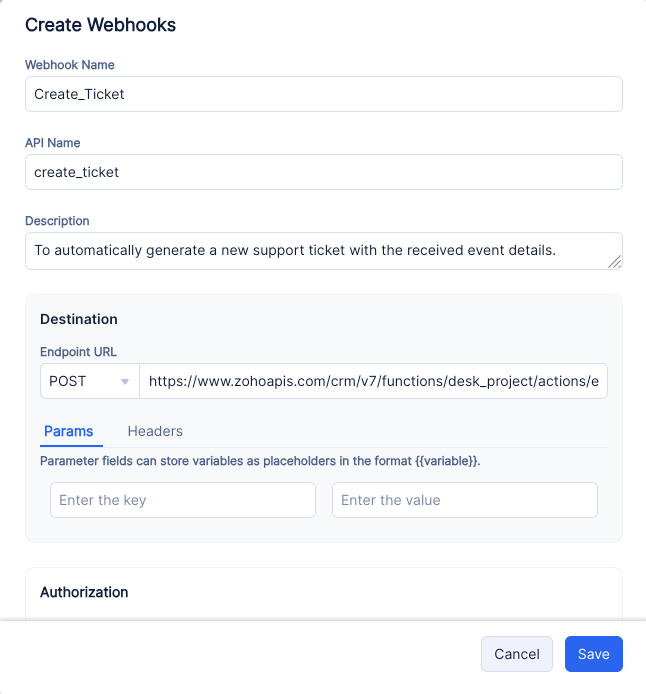Click the Destination section heading
The image size is (646, 694).
pyautogui.click(x=79, y=319)
